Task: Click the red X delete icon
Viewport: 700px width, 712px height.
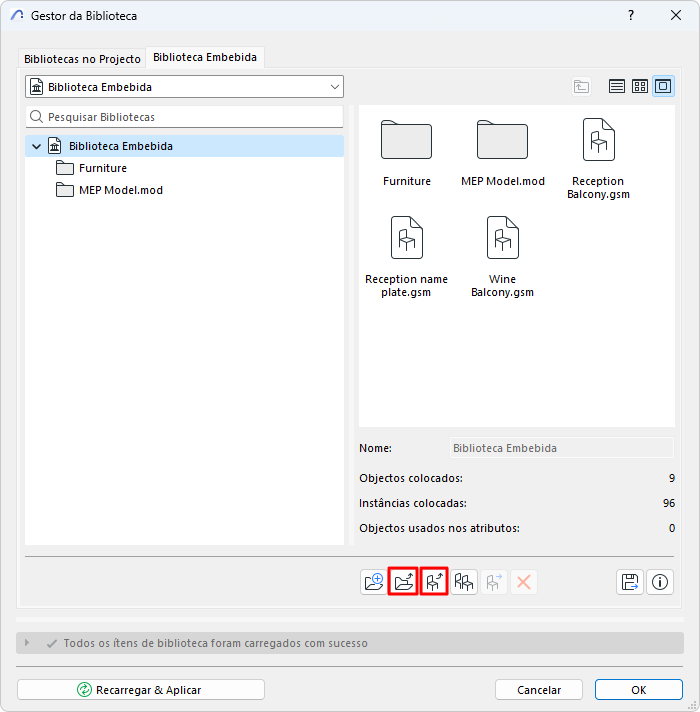Action: (x=524, y=582)
